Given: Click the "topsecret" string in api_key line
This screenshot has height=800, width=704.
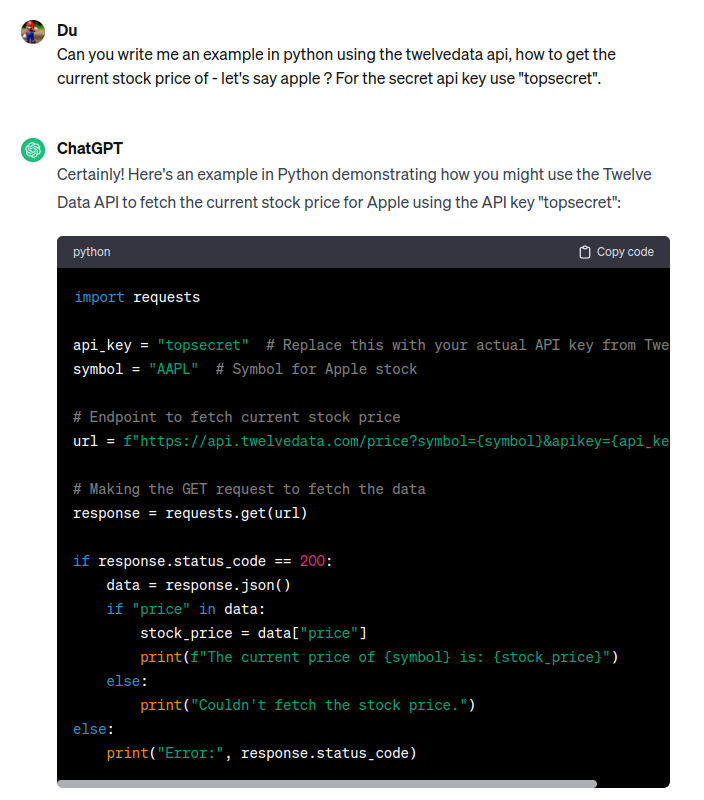Looking at the screenshot, I should [x=203, y=345].
